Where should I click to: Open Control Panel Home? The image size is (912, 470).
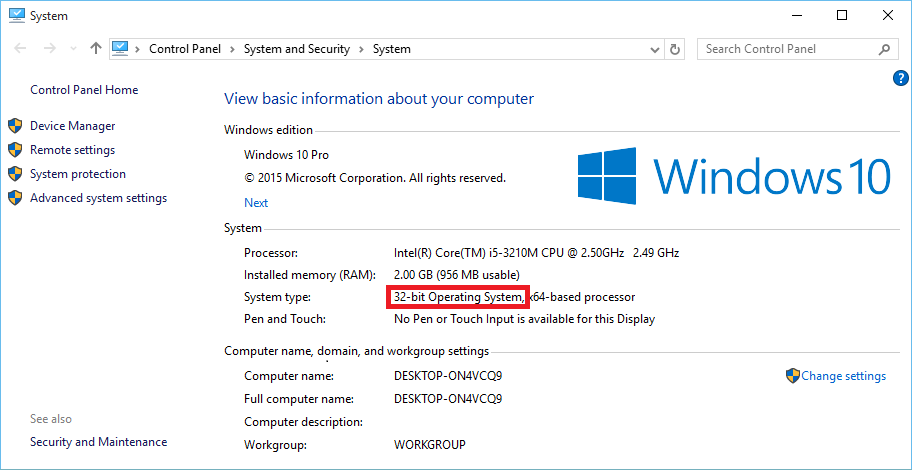click(84, 90)
